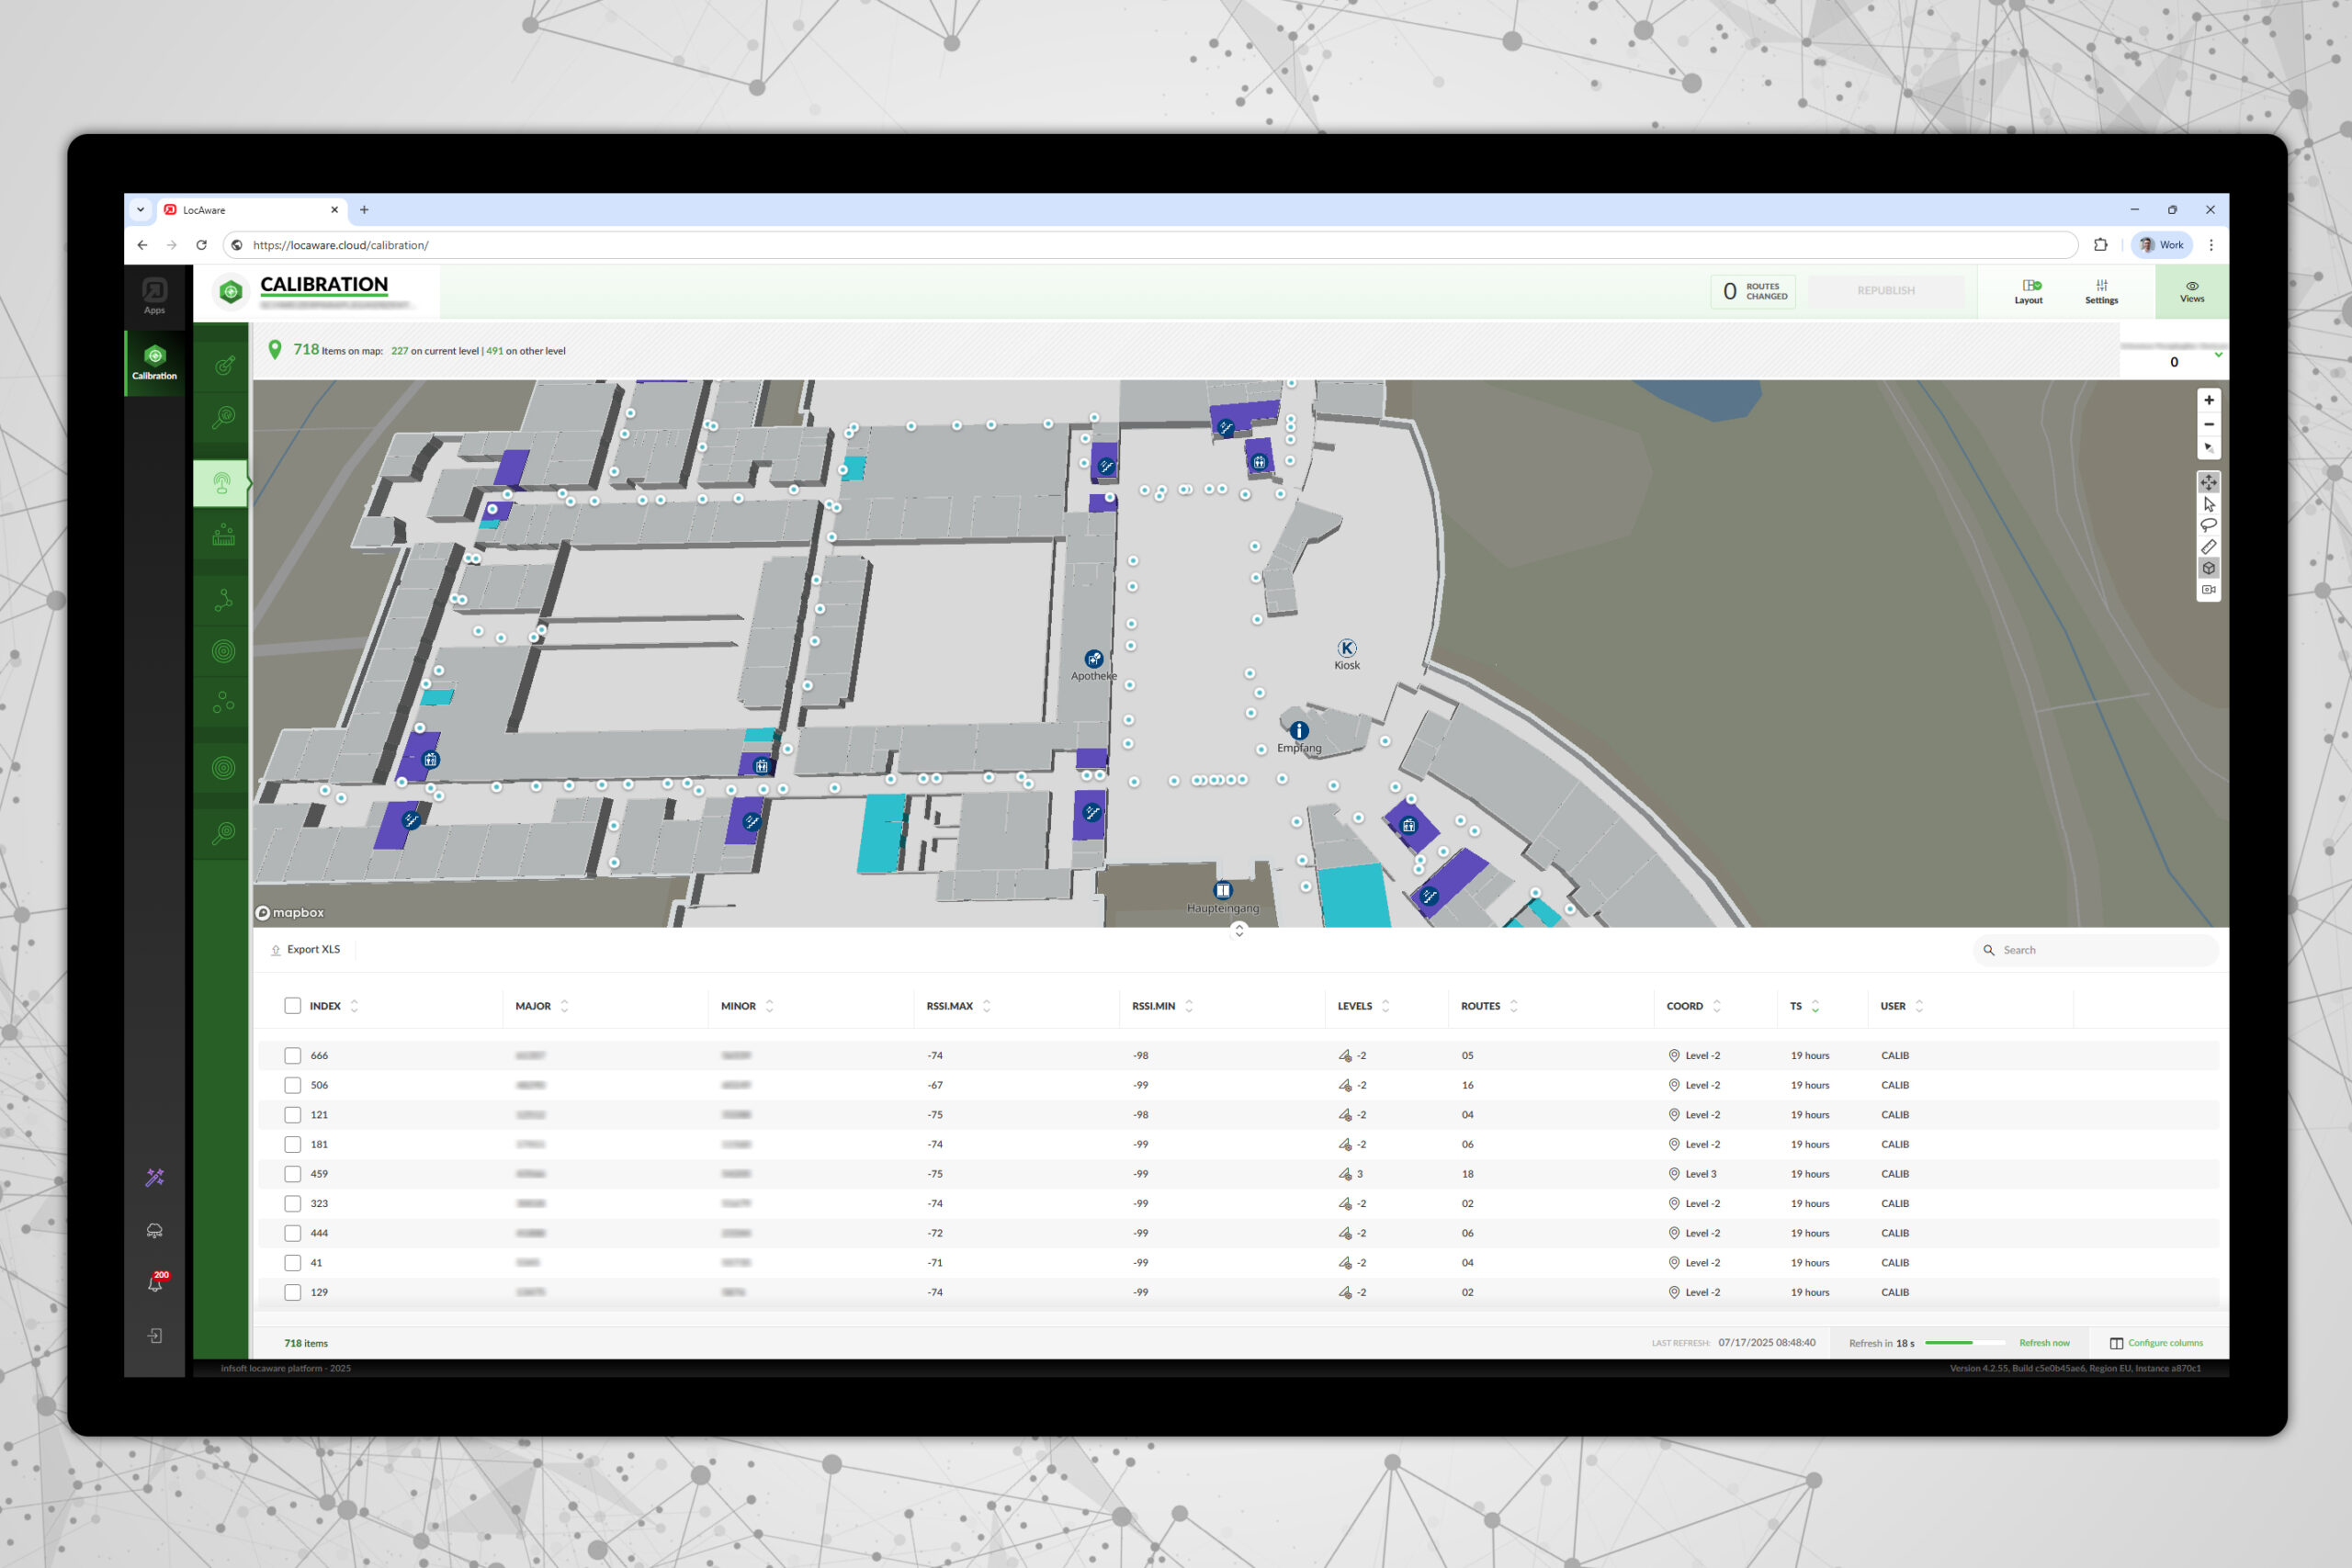2352x1568 pixels.
Task: Click the table Search field
Action: click(x=2100, y=950)
